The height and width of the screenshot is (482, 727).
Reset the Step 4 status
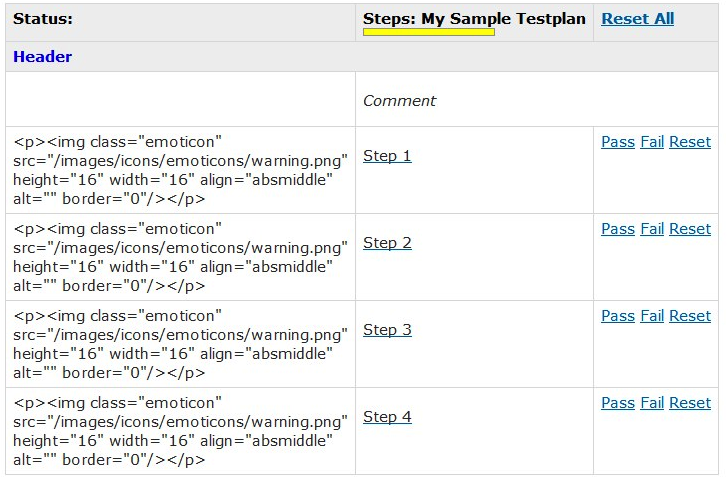coord(690,403)
